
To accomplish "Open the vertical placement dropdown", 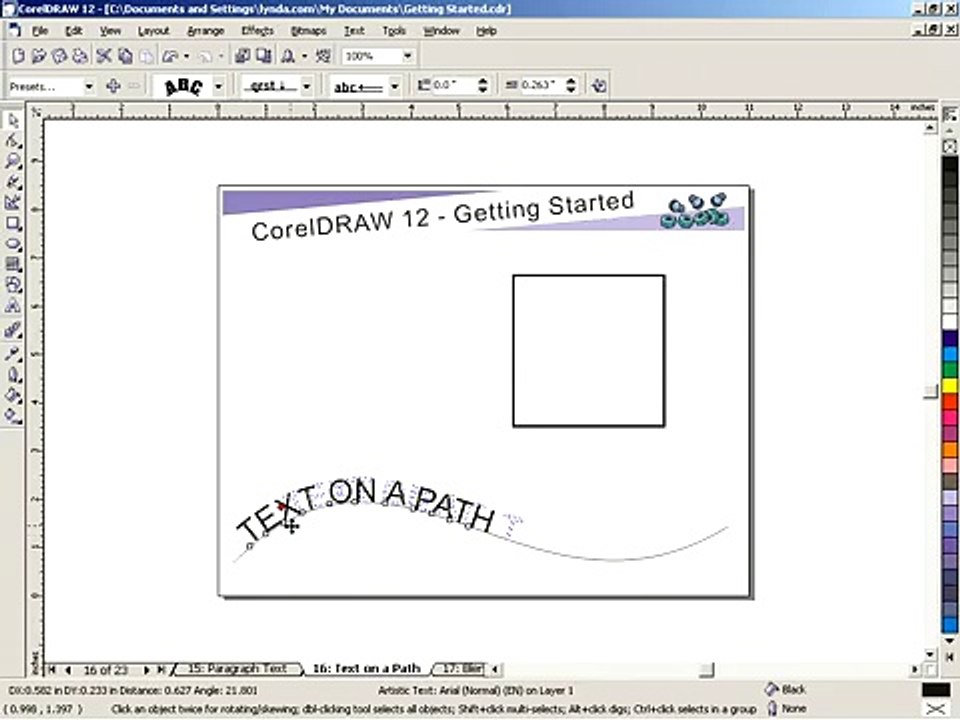I will (x=307, y=86).
